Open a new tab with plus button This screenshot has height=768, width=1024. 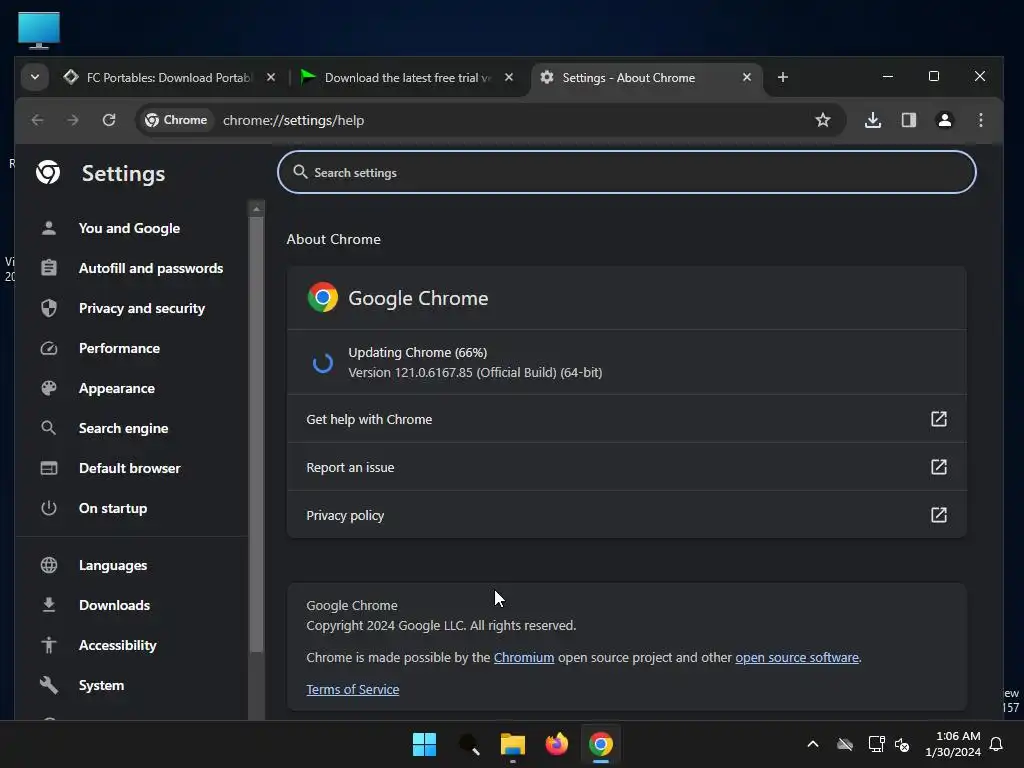point(782,77)
